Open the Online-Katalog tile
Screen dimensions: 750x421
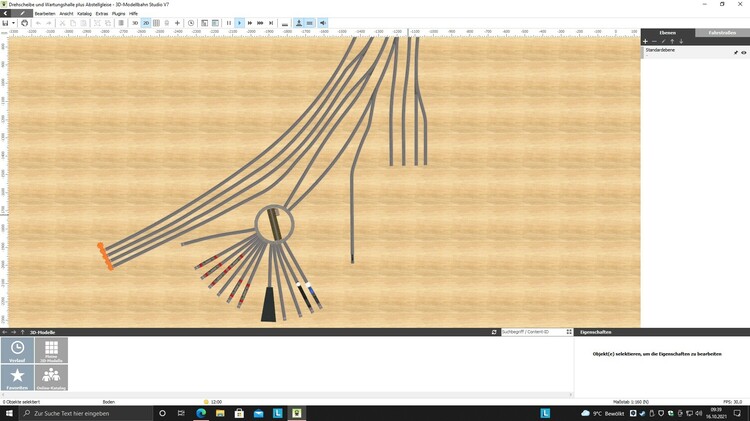(x=51, y=377)
